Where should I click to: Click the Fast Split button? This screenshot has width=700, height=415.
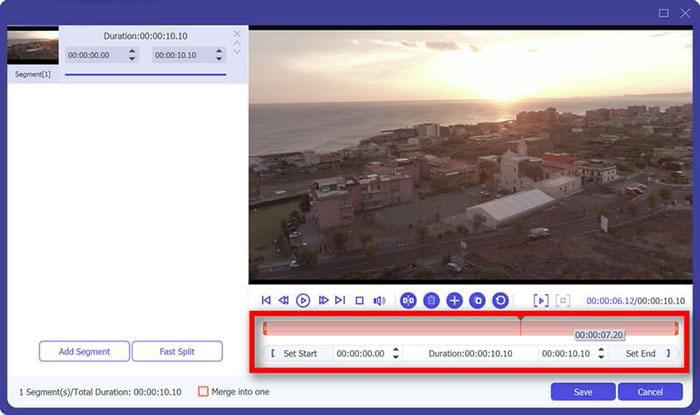click(177, 351)
